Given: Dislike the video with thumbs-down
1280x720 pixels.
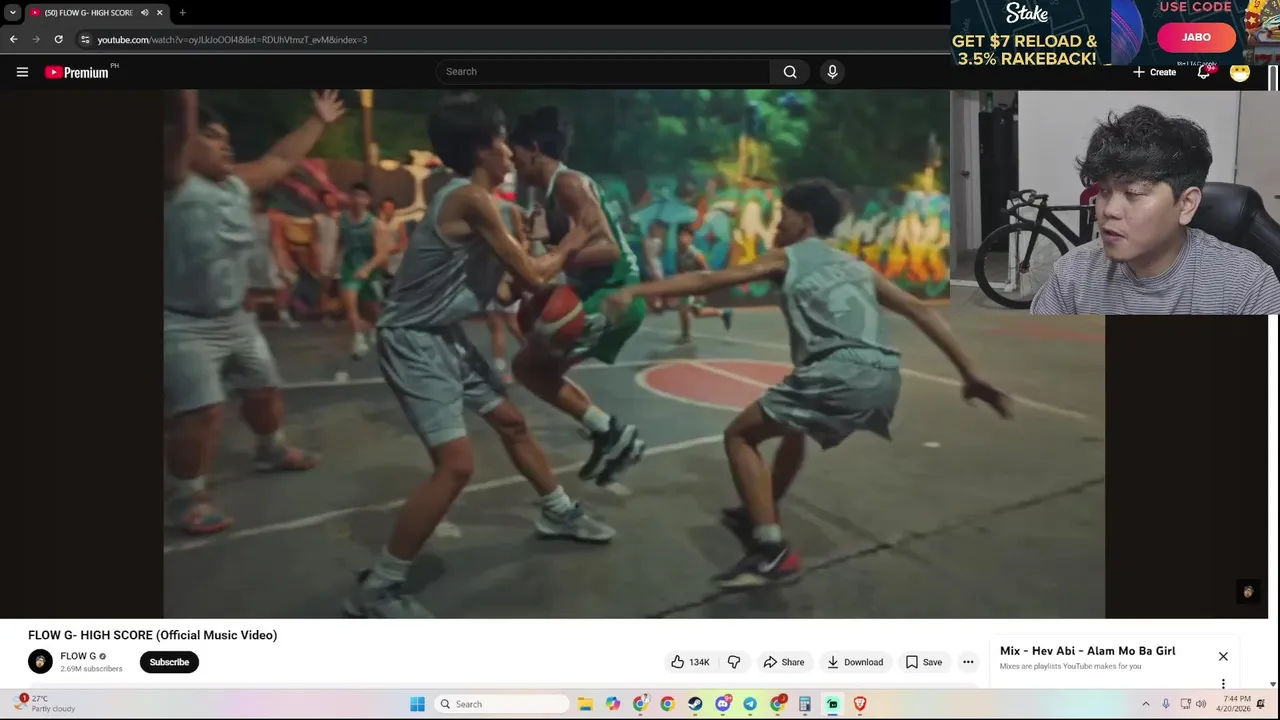Looking at the screenshot, I should coord(734,662).
